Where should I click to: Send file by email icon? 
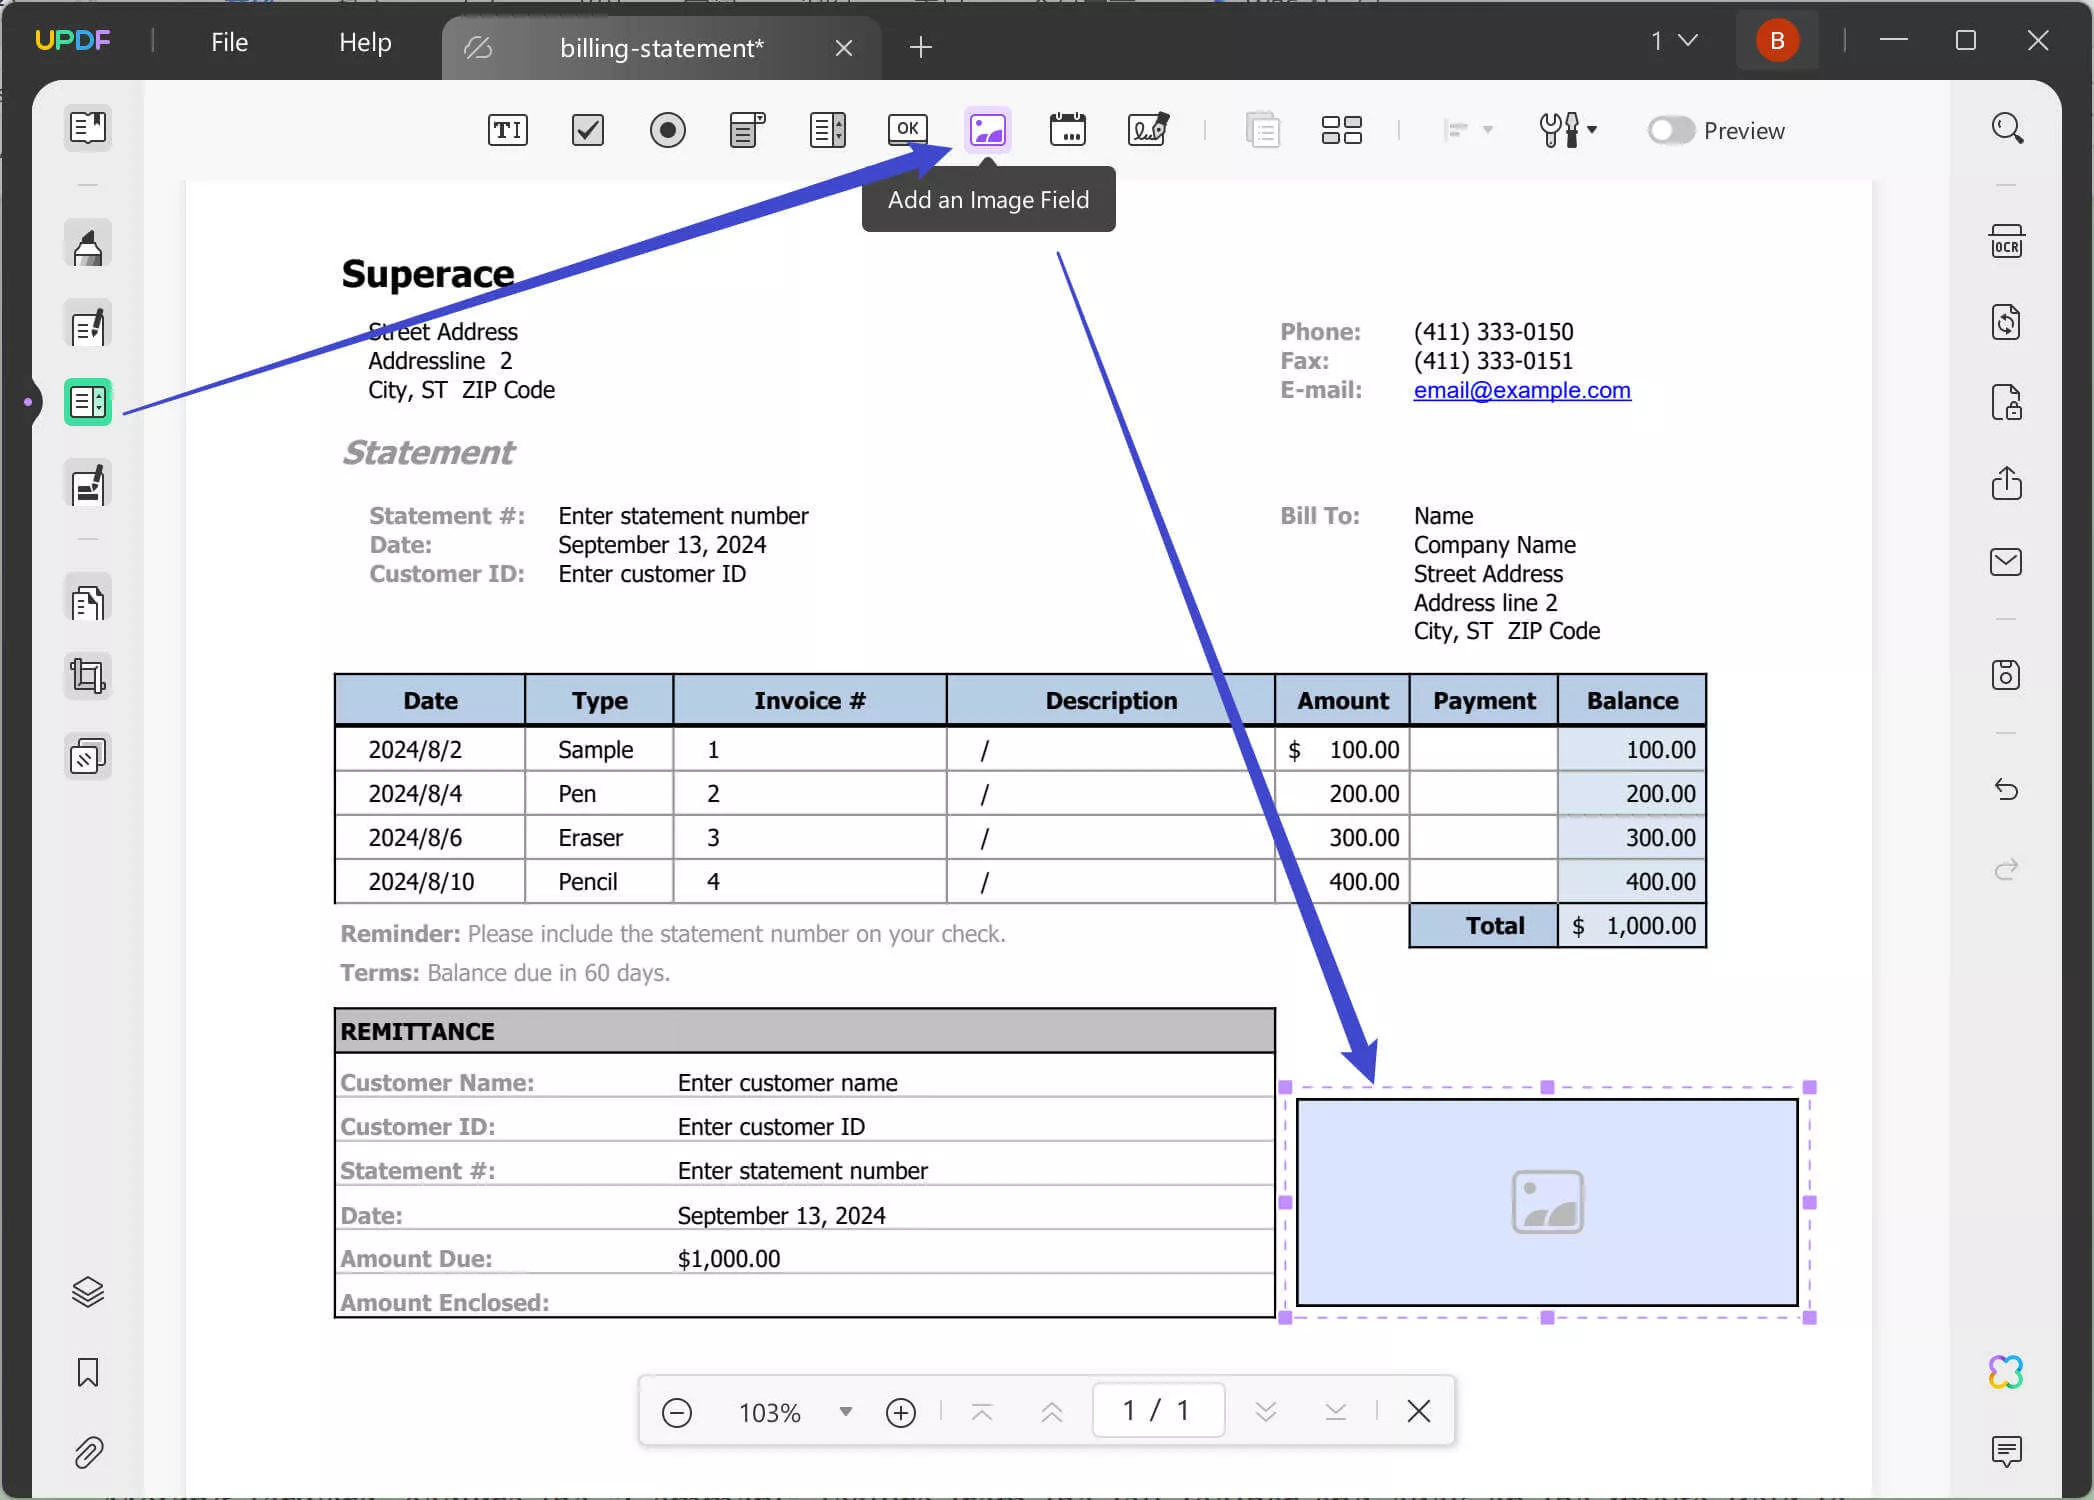coord(2006,562)
